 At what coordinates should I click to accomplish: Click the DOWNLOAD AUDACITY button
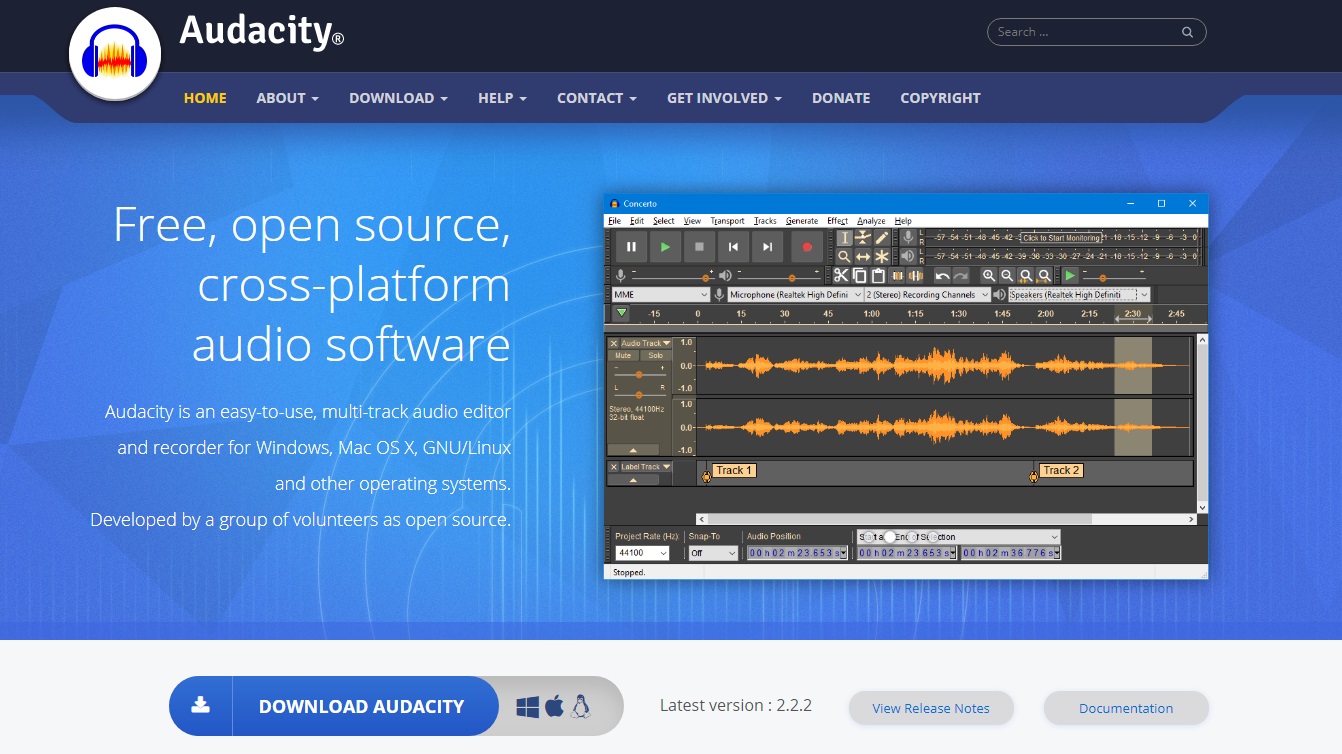[x=361, y=706]
